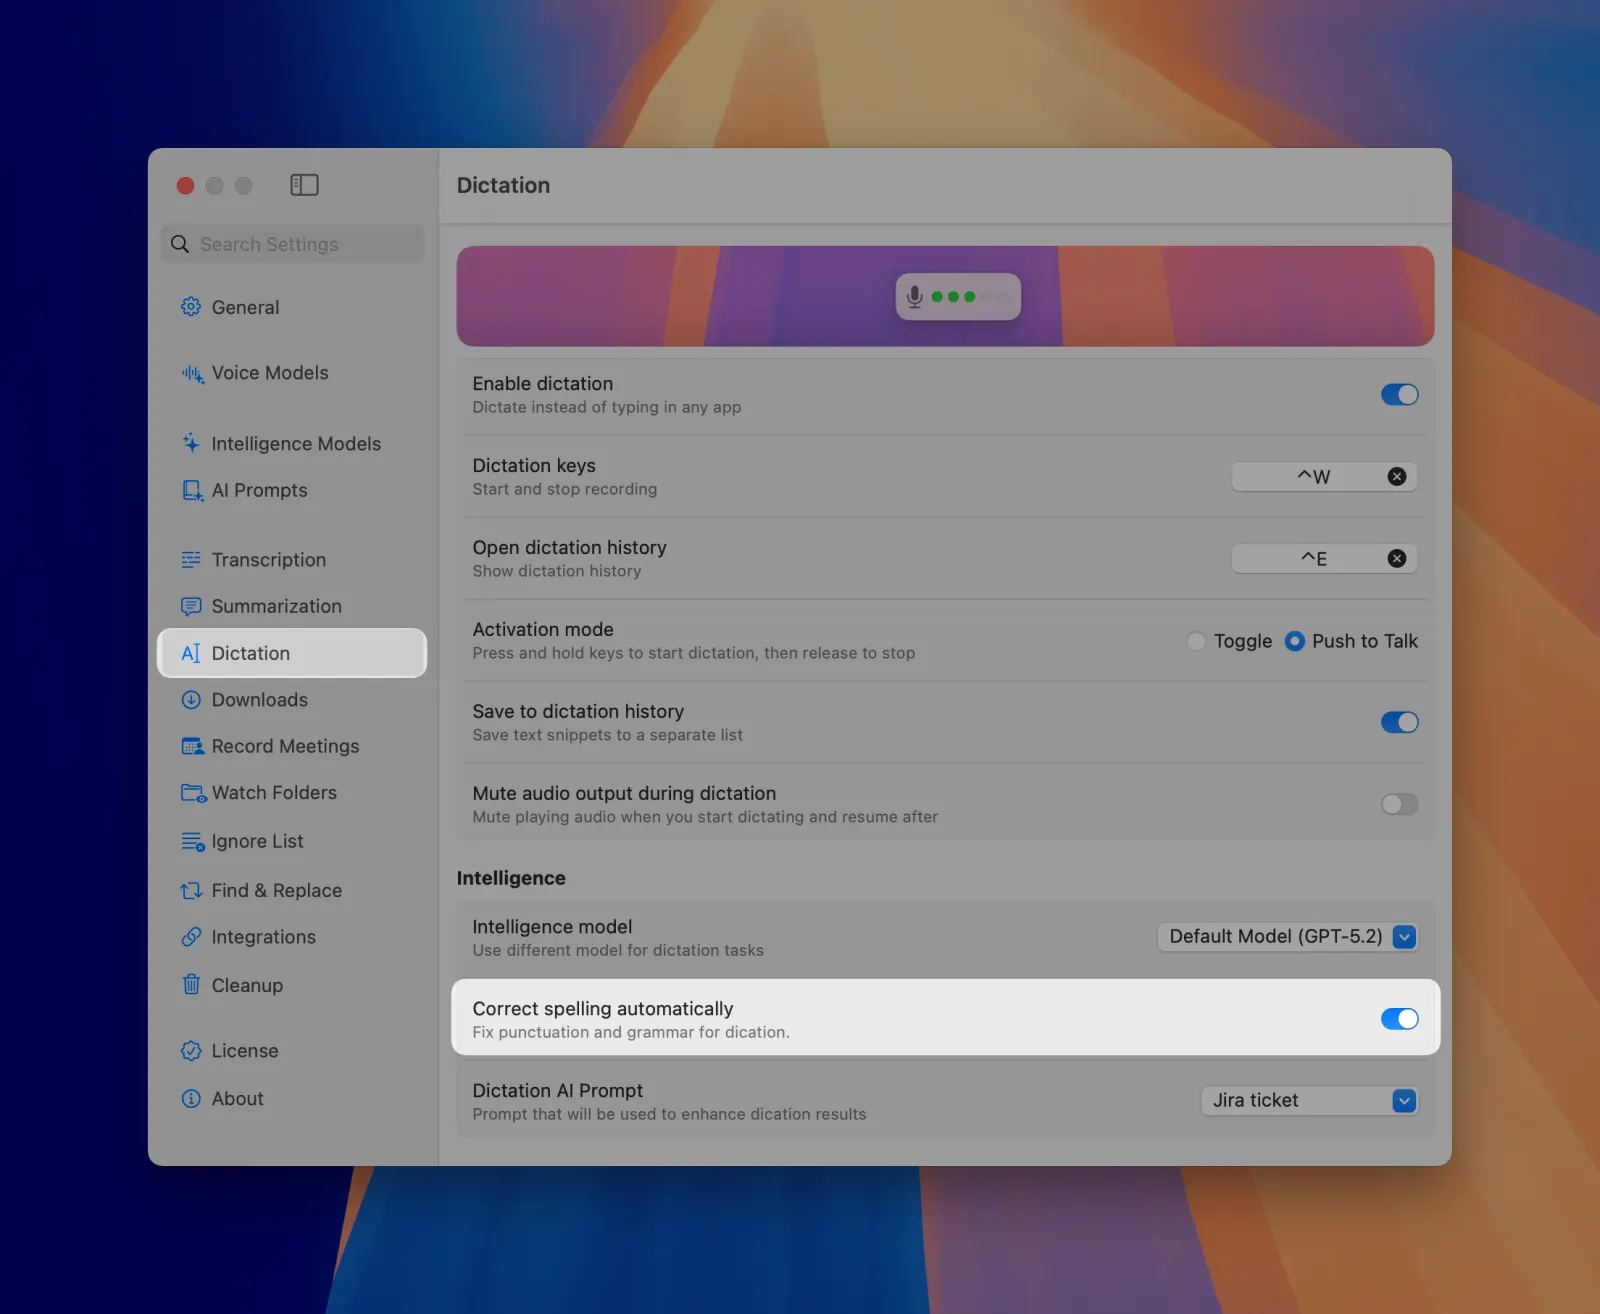The image size is (1600, 1314).
Task: Click "Start and stop recording" description
Action: (x=565, y=490)
